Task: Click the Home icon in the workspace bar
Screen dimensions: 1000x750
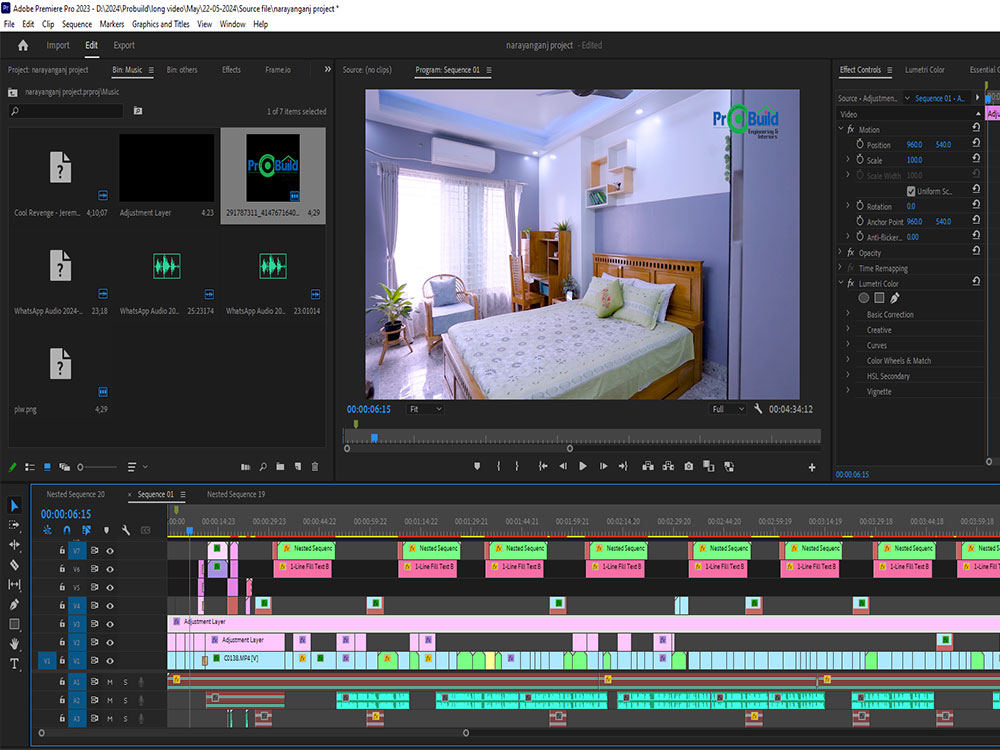Action: pyautogui.click(x=23, y=45)
